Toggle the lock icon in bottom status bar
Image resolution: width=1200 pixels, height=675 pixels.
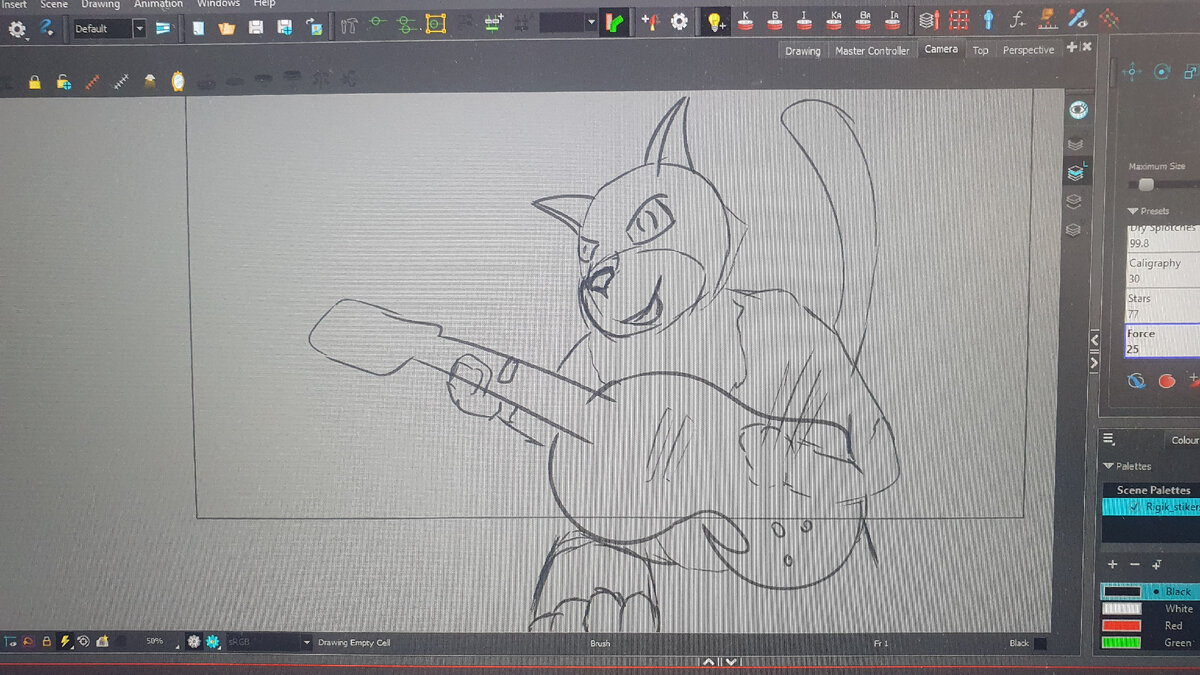click(47, 641)
